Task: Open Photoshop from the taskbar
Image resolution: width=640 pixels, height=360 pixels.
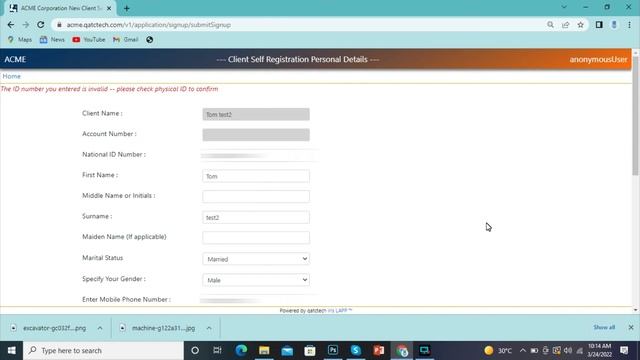Action: [x=333, y=351]
